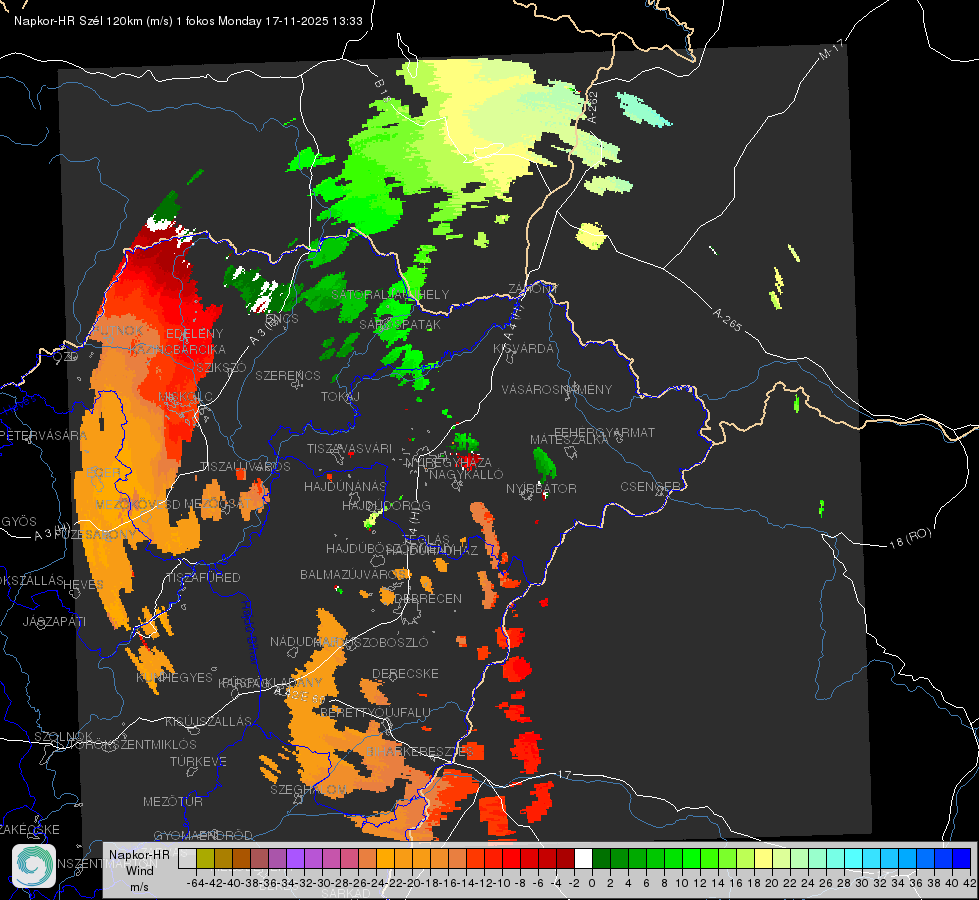
Task: Click the KISVÁRDA town label
Action: coord(523,349)
